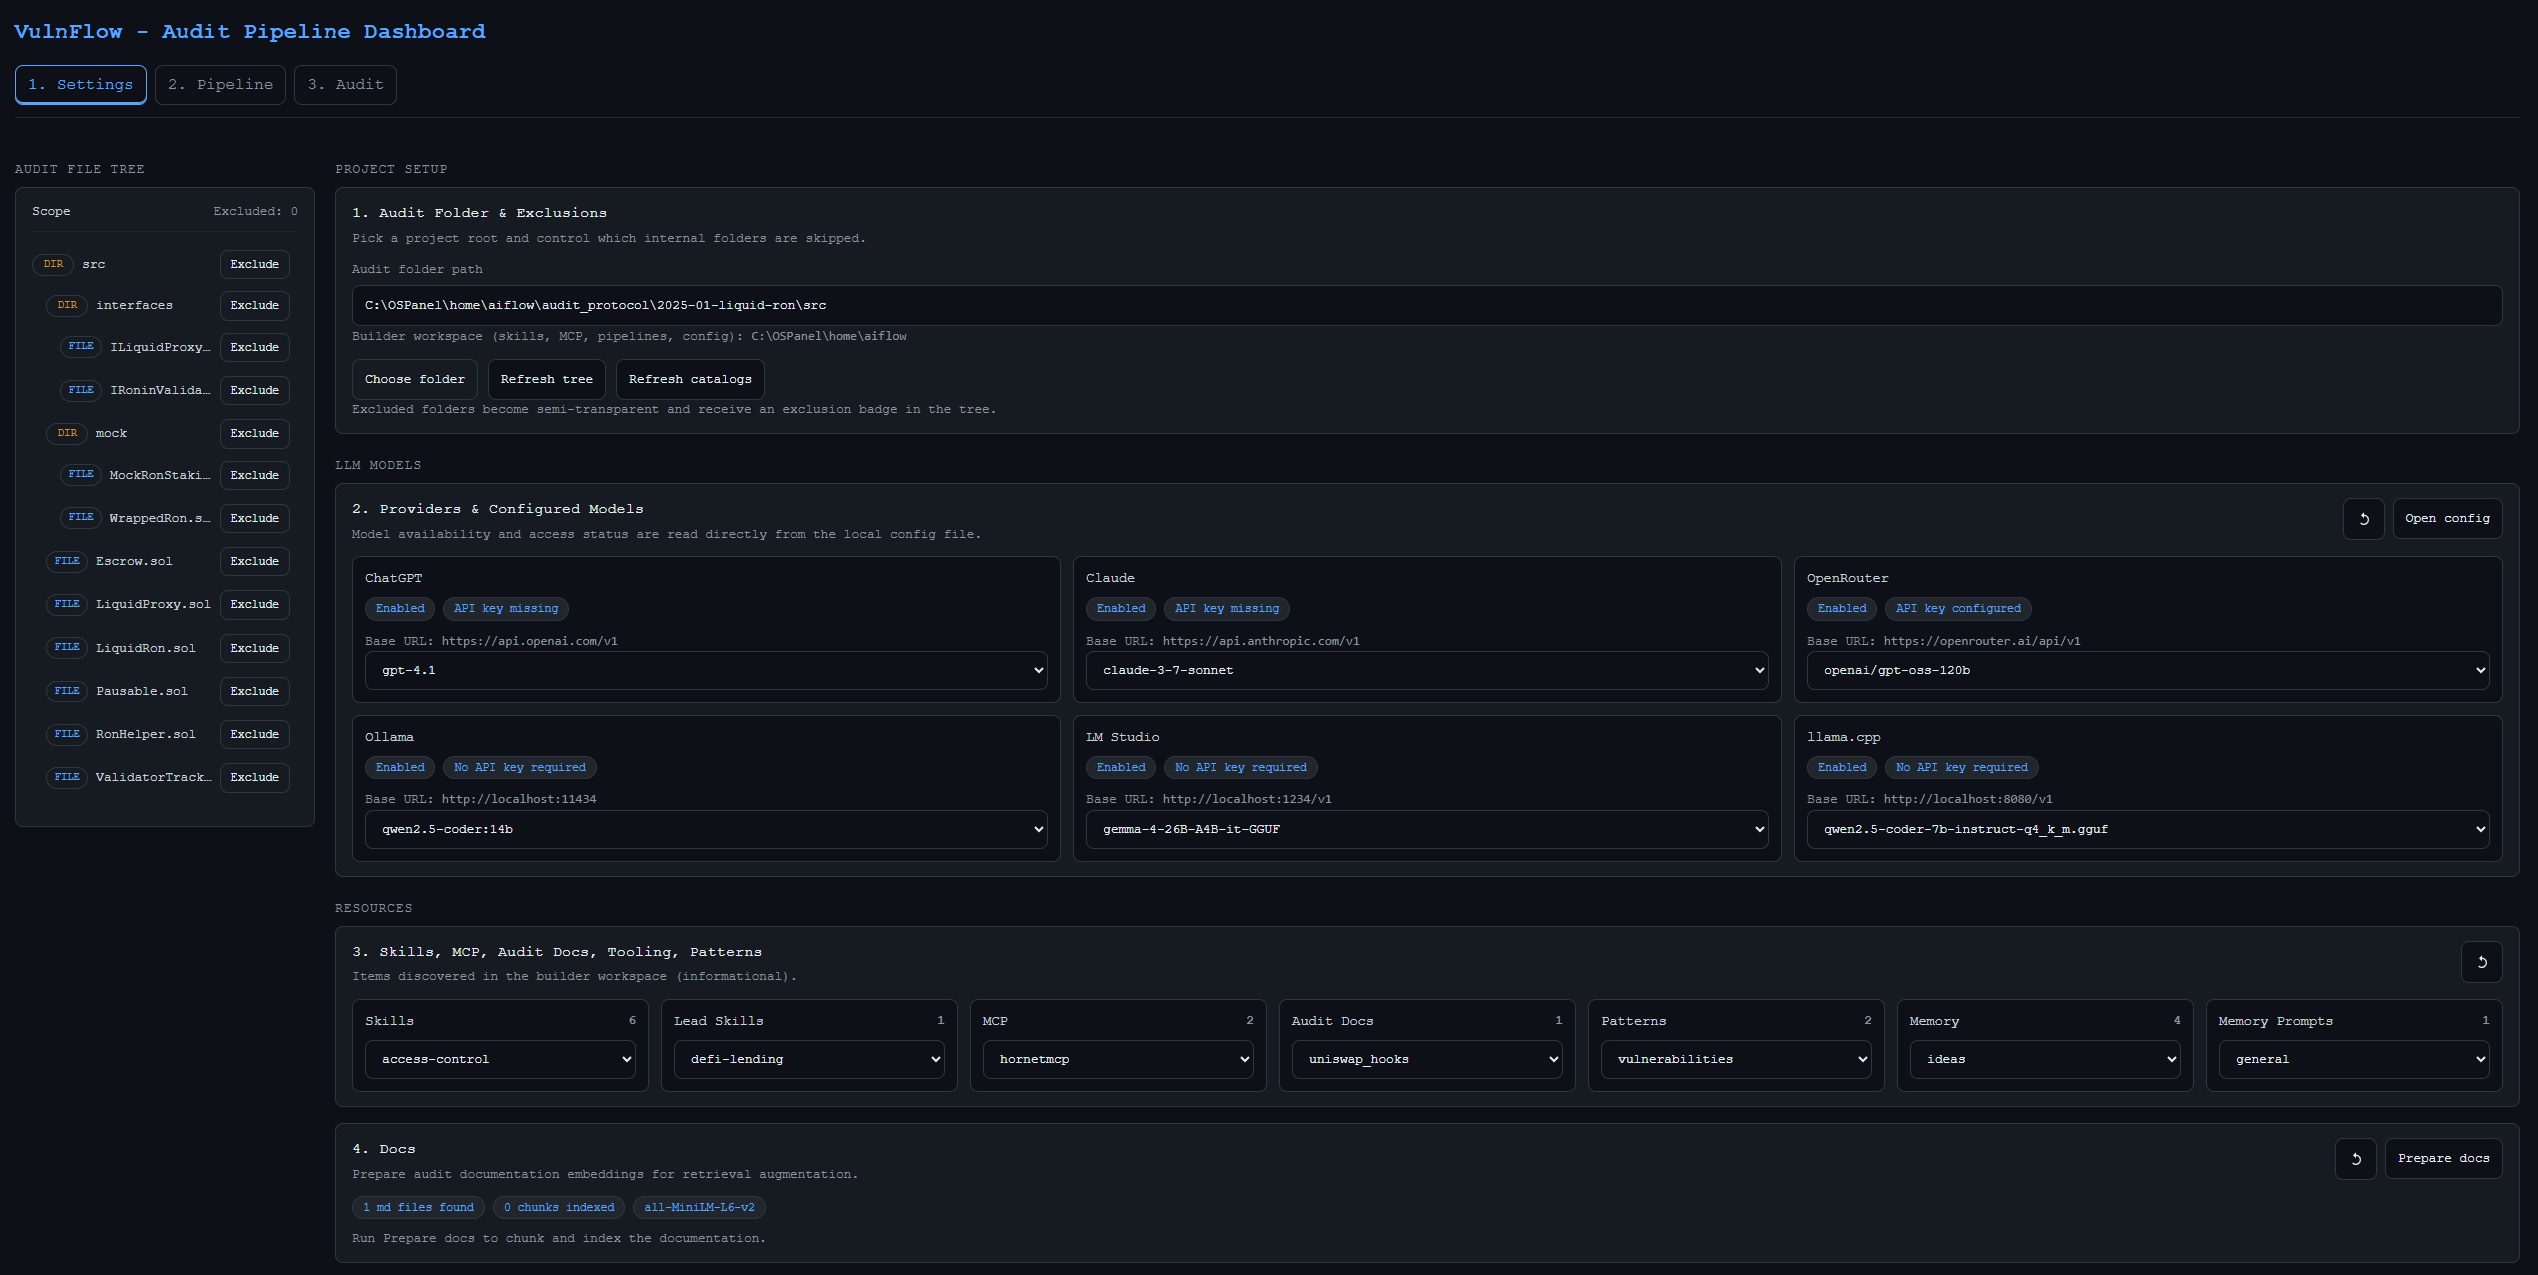Open the OpenRouter model dropdown
Image resolution: width=2538 pixels, height=1275 pixels.
tap(2148, 671)
